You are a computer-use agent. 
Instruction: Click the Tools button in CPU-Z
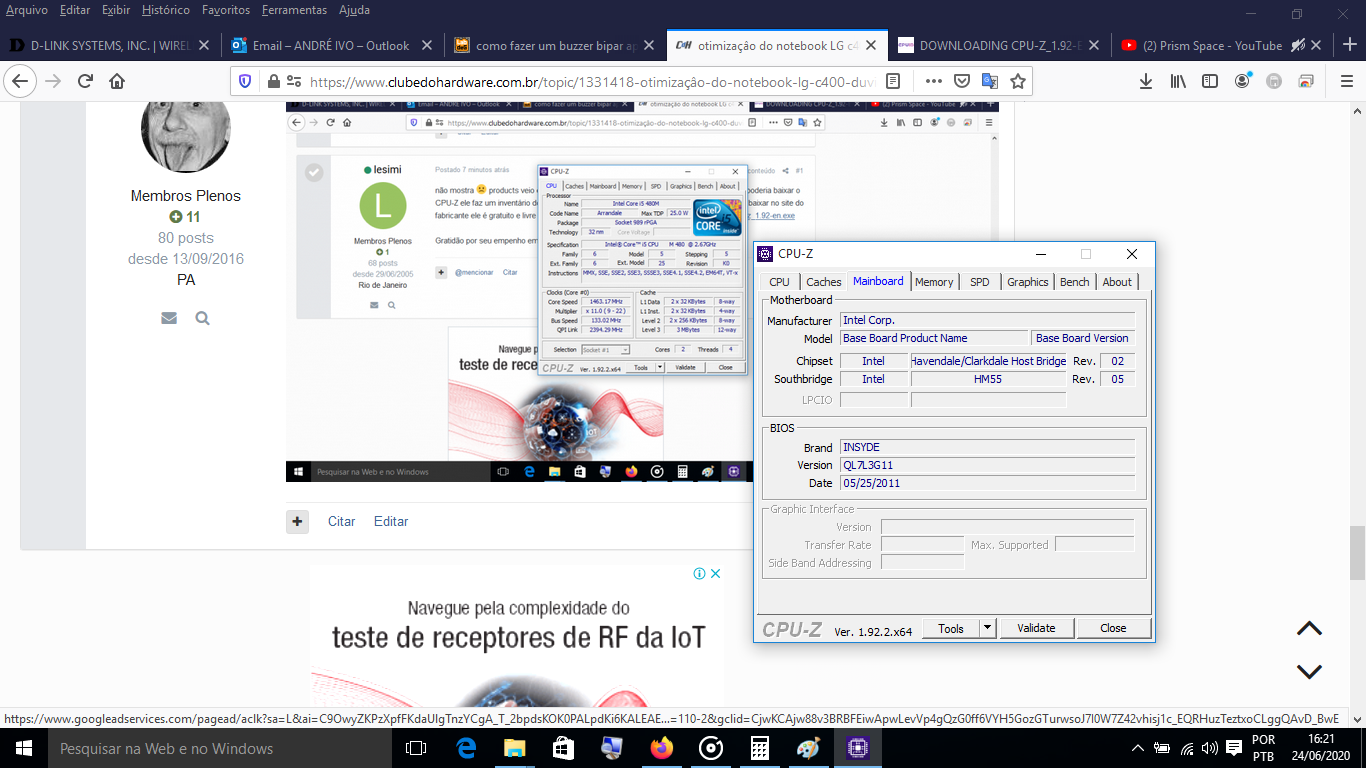tap(951, 628)
